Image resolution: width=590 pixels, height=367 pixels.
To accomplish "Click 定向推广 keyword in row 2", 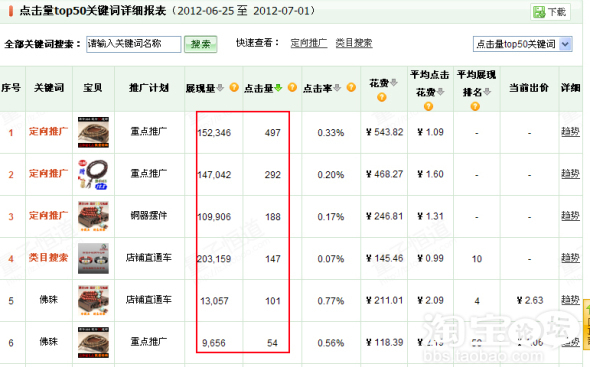I will [x=49, y=174].
